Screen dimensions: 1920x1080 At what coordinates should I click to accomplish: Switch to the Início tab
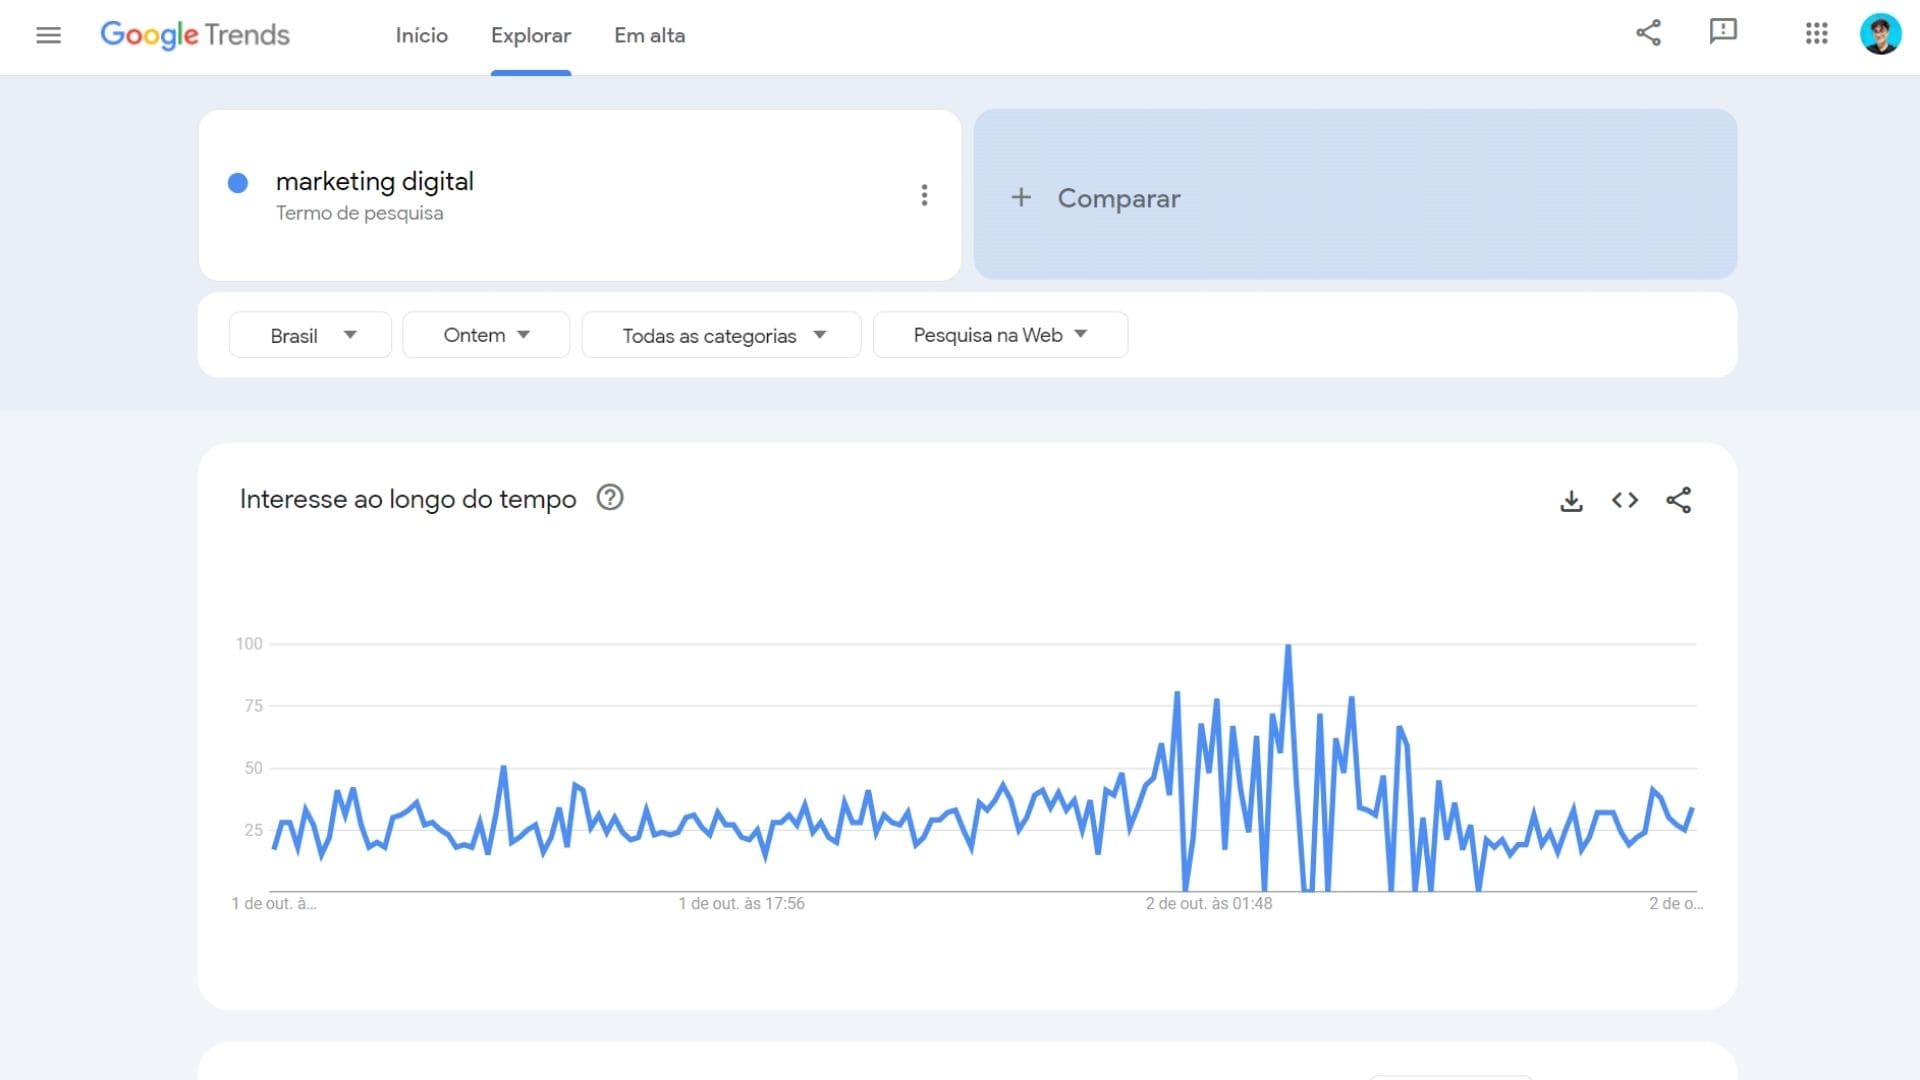click(x=421, y=36)
